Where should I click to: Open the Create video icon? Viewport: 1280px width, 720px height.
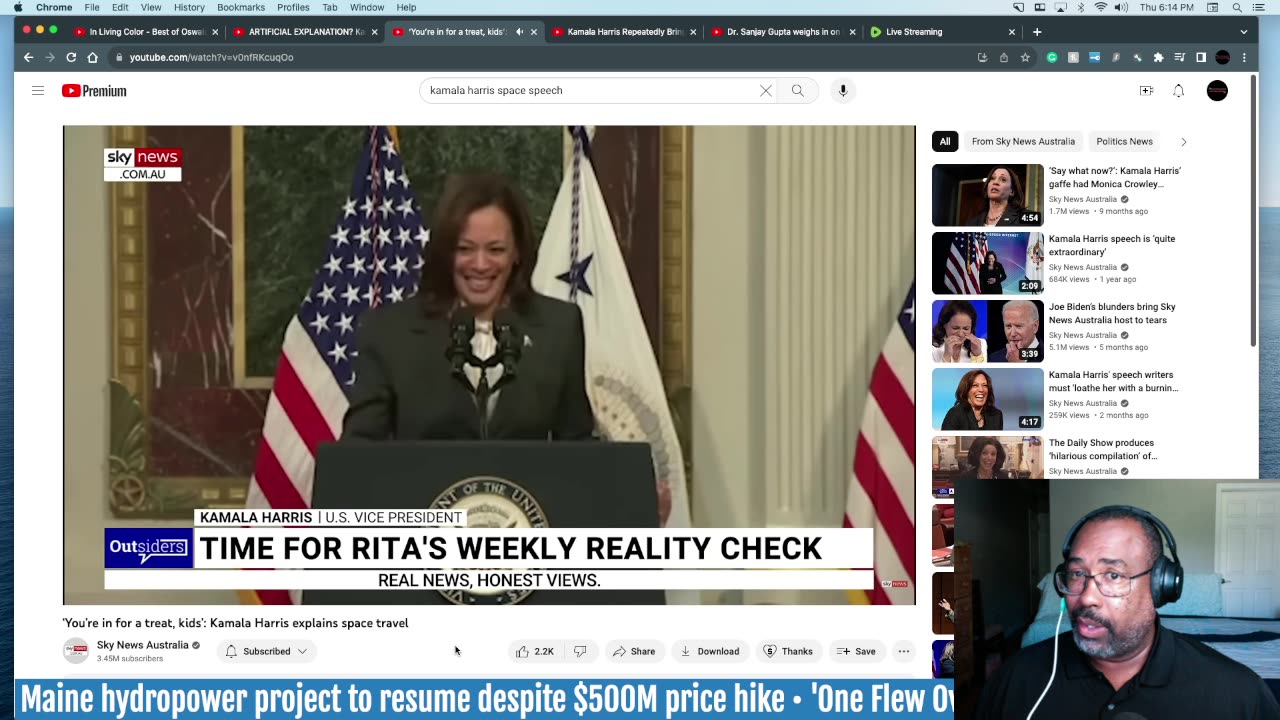[1146, 91]
